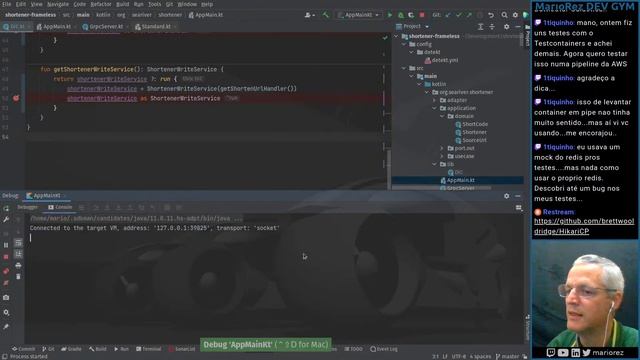The height and width of the screenshot is (360, 640).
Task: Collapse the application package in the Project tree
Action: [x=435, y=108]
